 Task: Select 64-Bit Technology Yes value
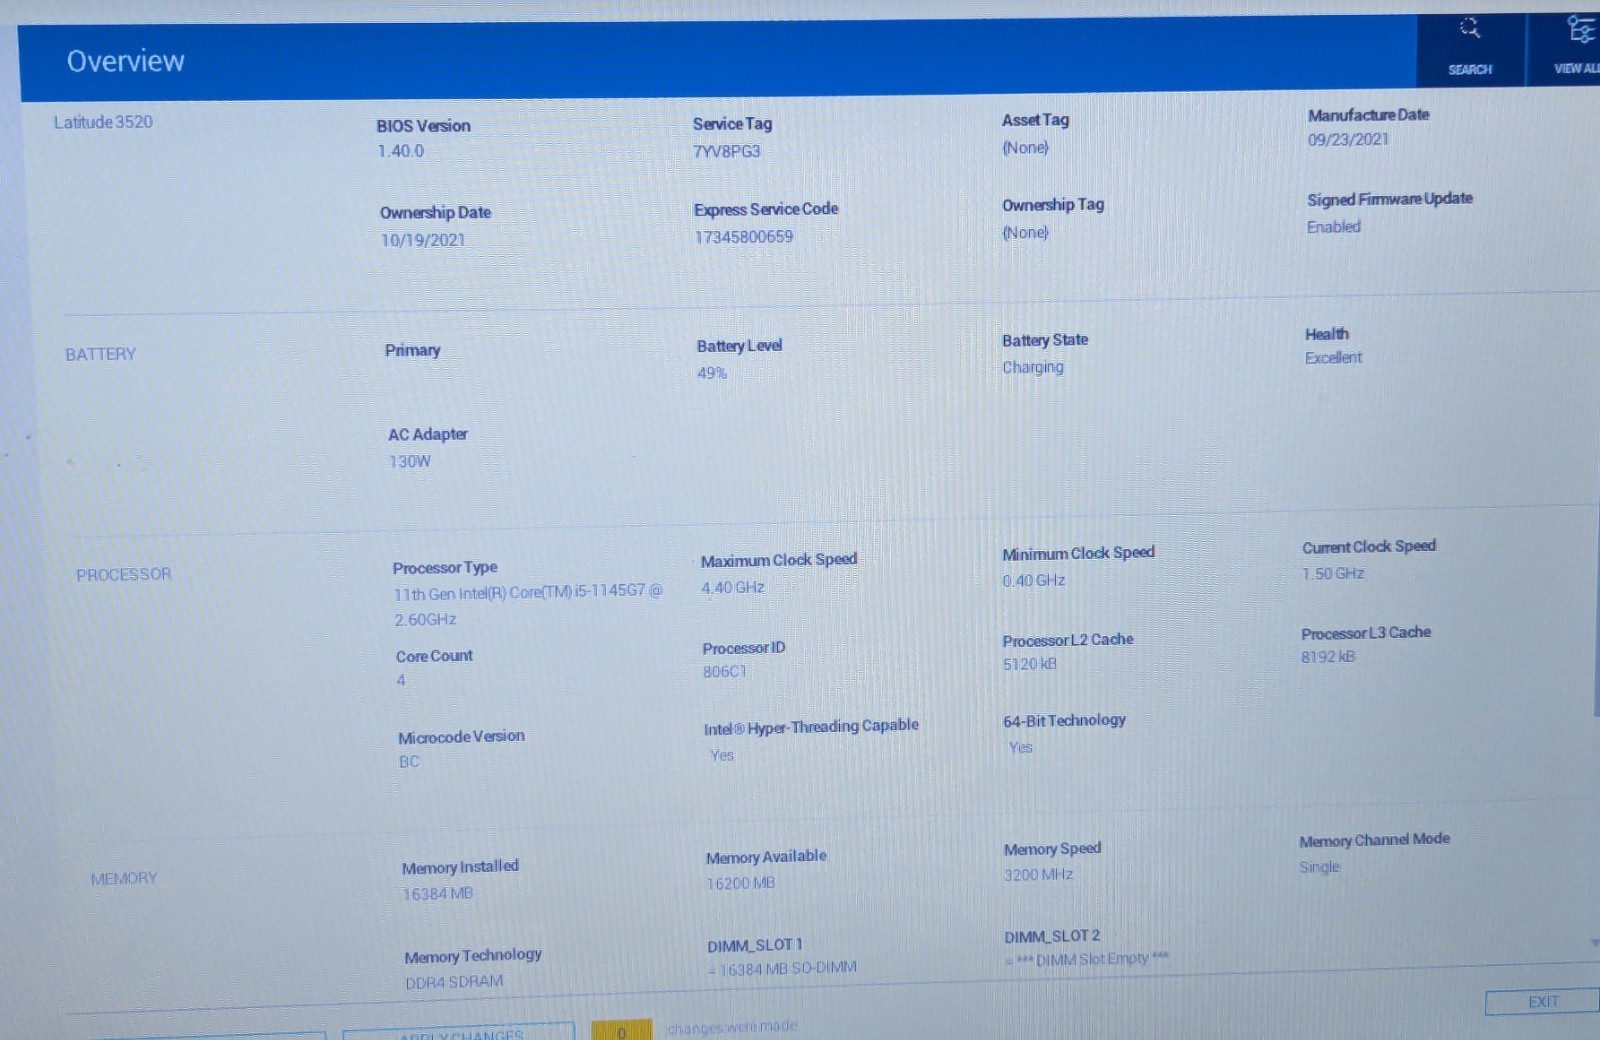(x=1021, y=747)
